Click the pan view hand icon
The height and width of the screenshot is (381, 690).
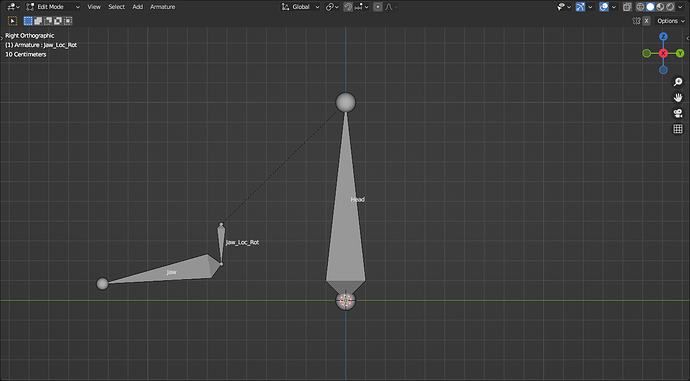(678, 98)
